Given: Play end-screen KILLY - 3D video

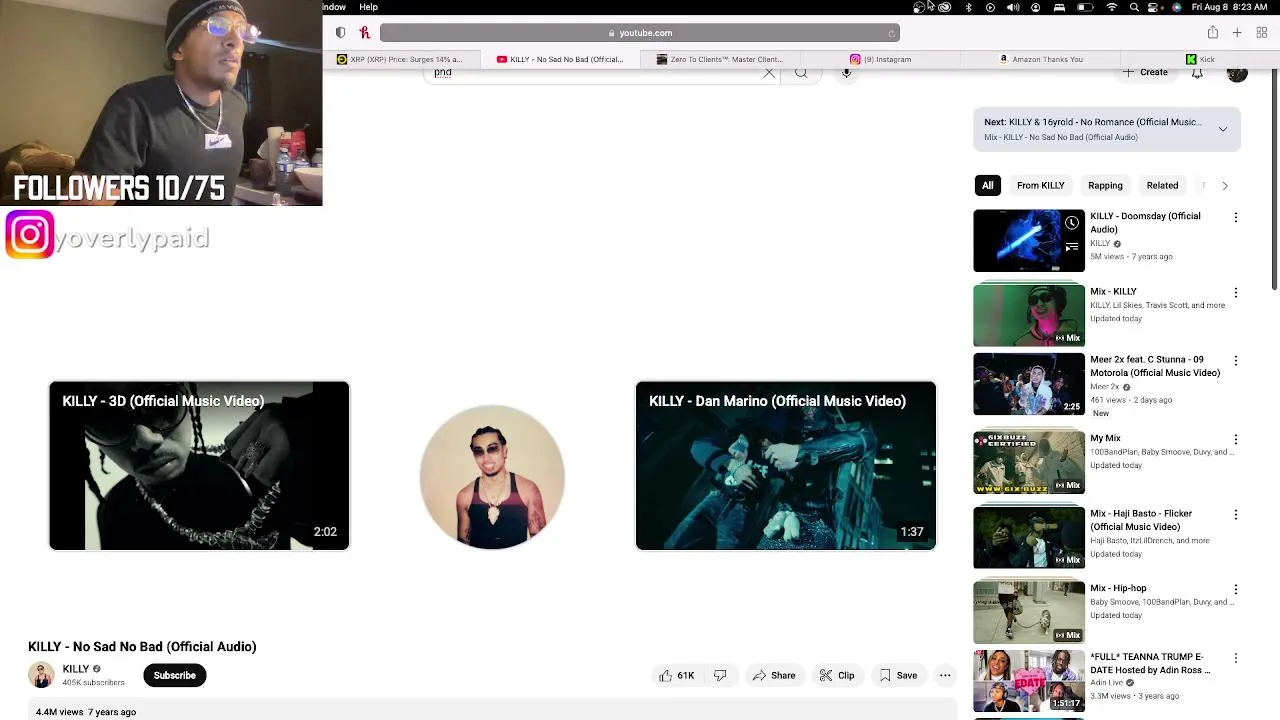Looking at the screenshot, I should [x=199, y=466].
